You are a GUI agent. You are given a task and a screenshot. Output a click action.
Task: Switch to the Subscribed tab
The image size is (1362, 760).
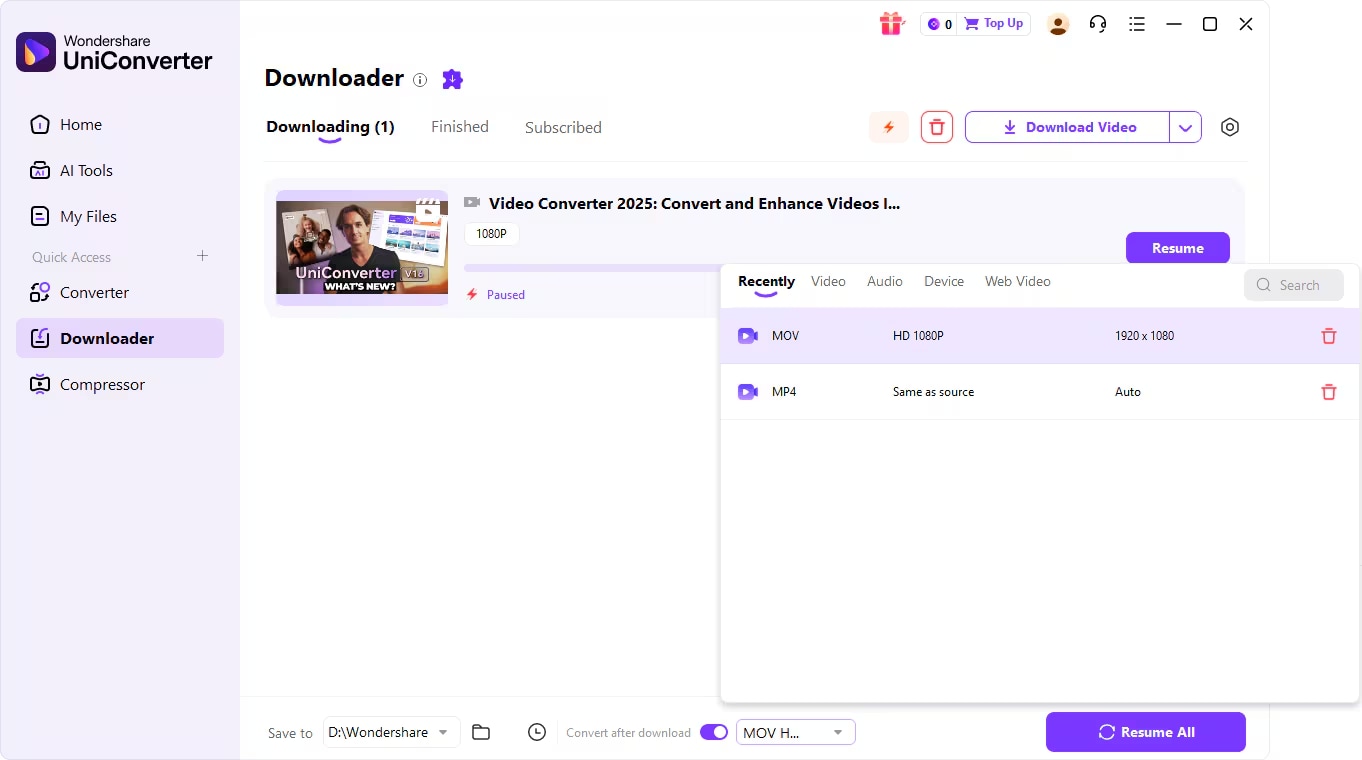[563, 127]
